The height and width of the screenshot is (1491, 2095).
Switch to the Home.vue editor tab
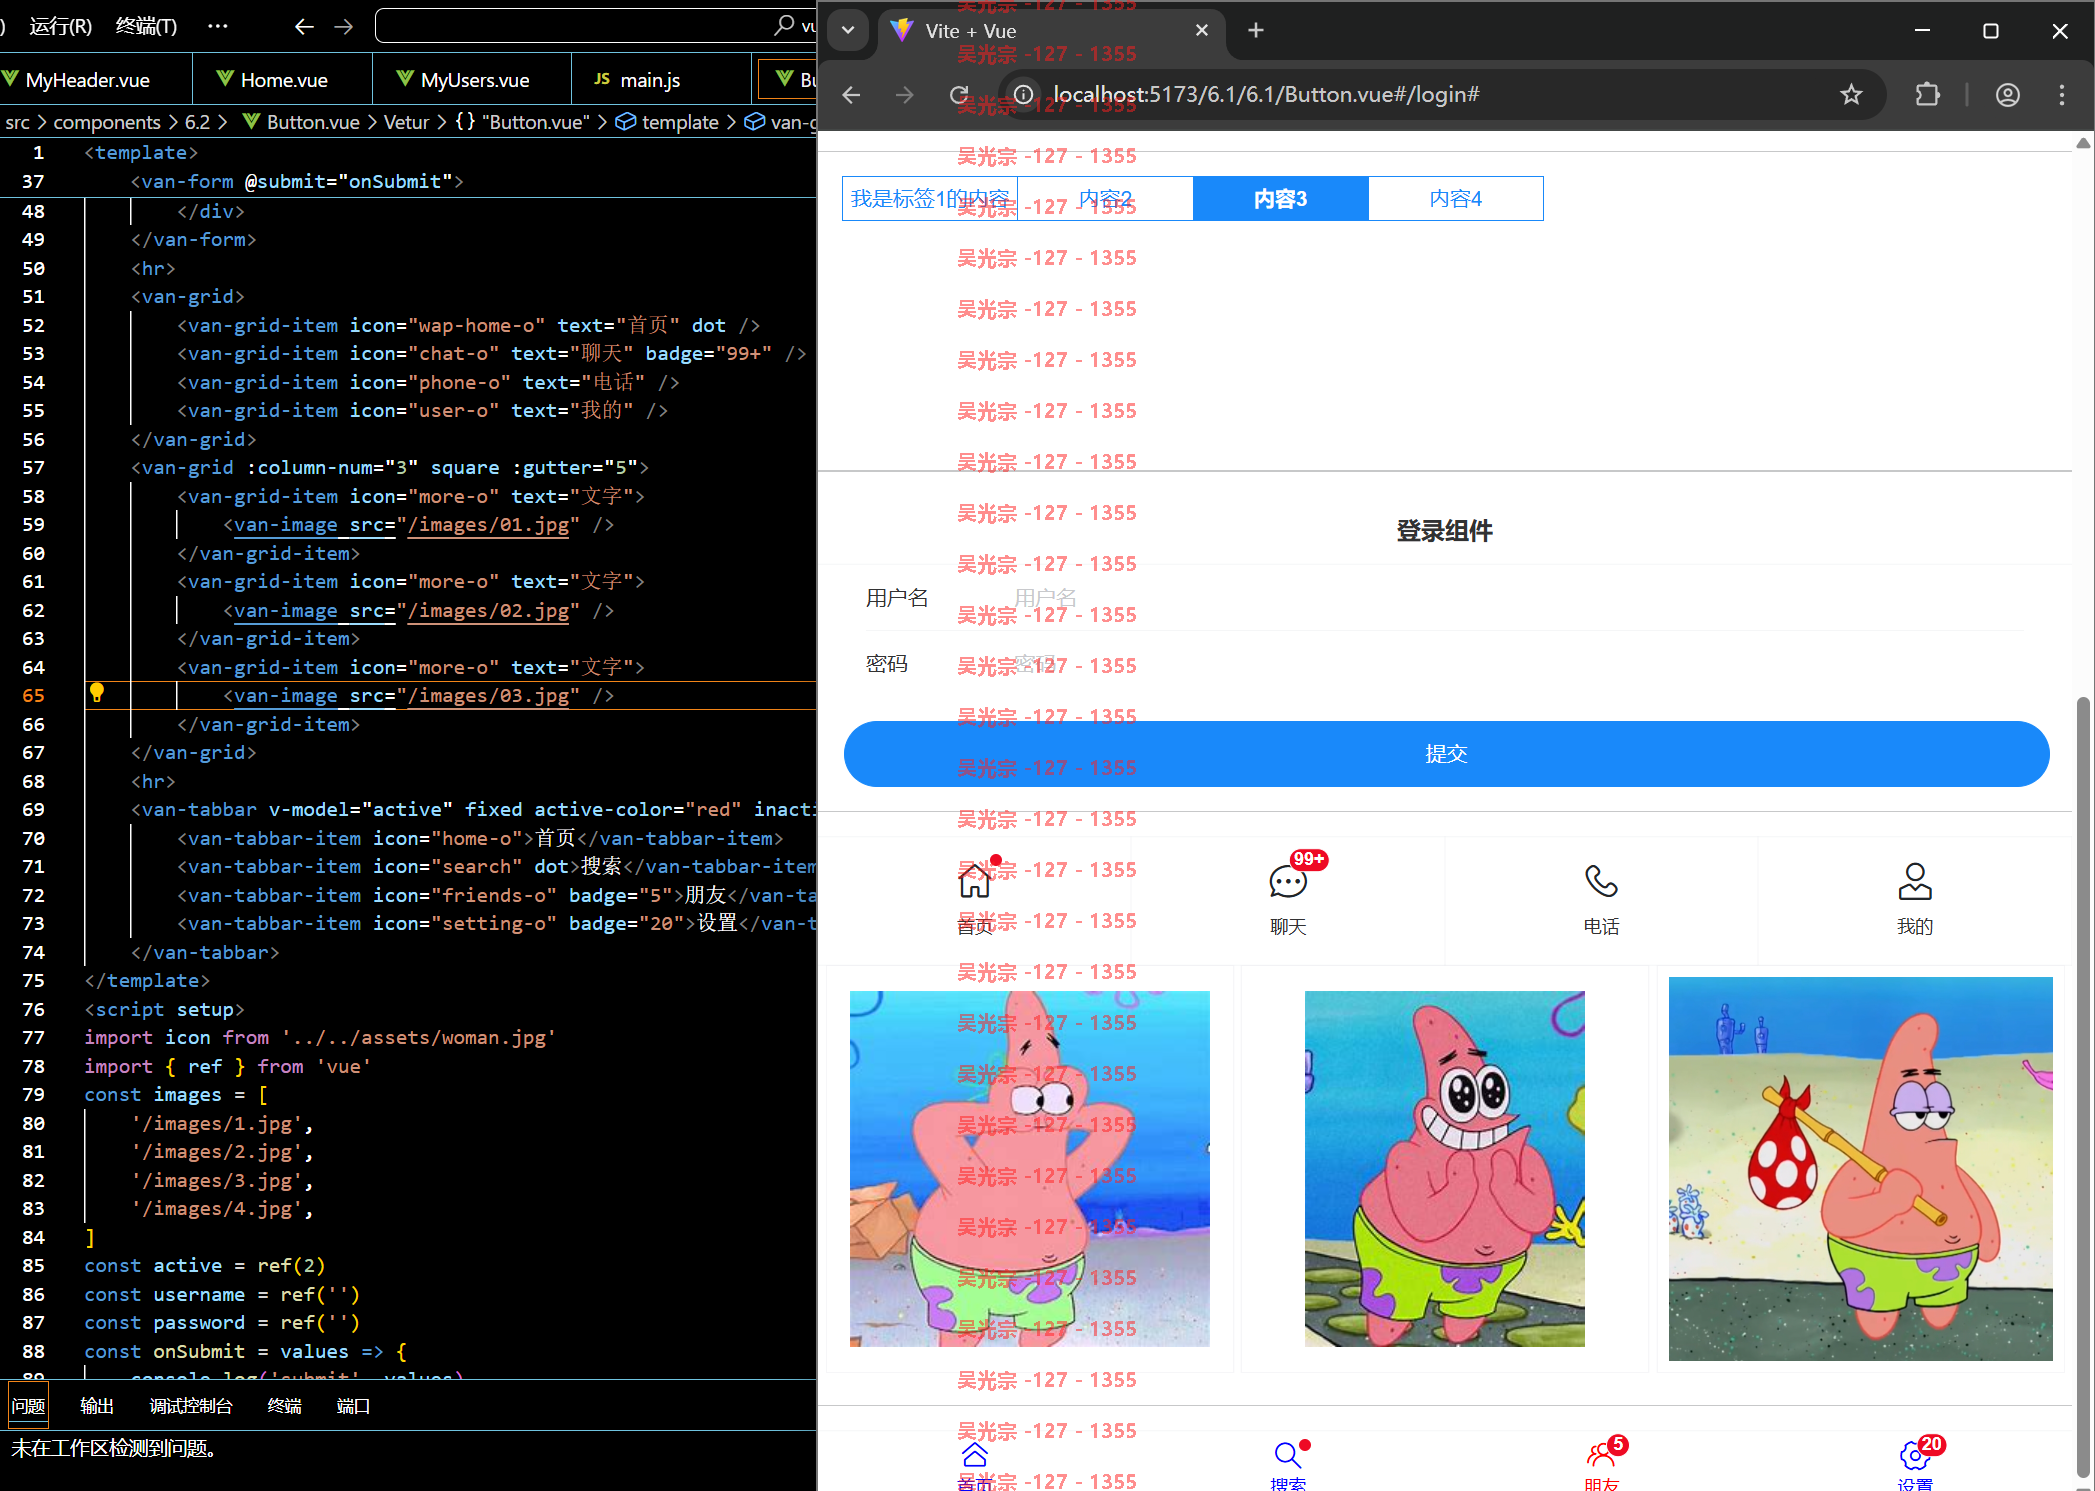click(x=283, y=80)
